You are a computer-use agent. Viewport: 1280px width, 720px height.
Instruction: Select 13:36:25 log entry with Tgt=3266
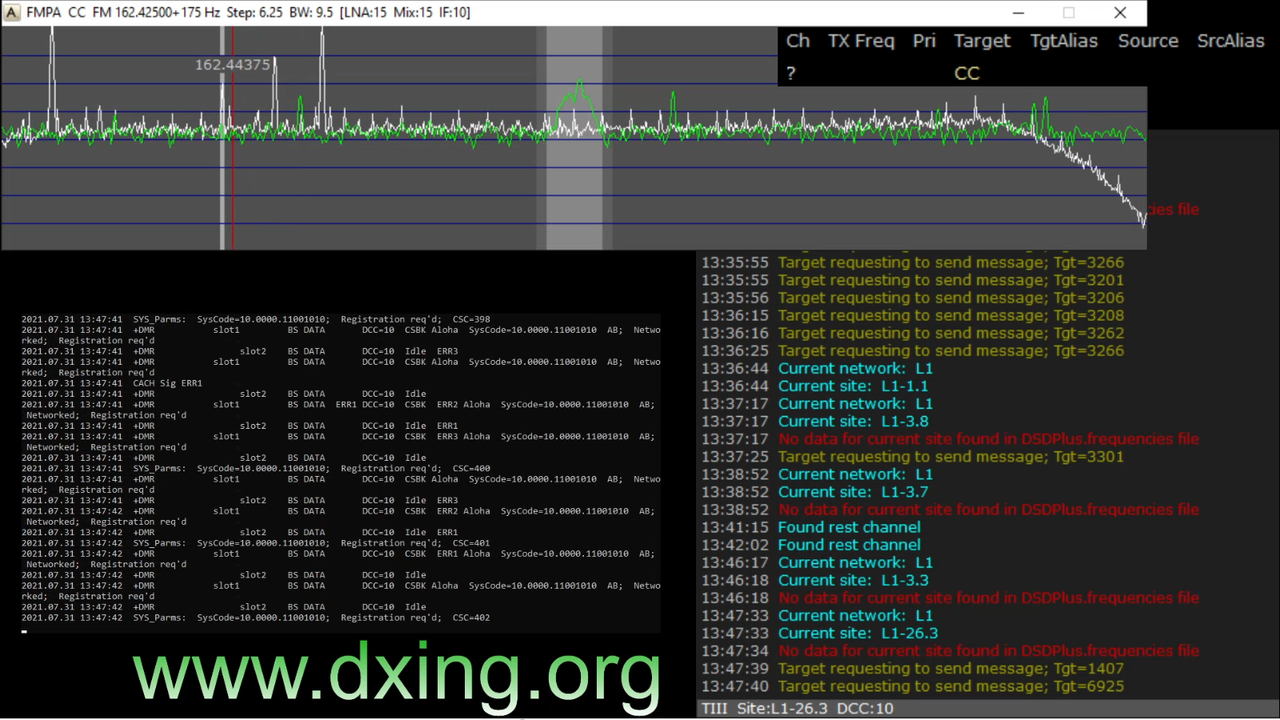pos(912,351)
